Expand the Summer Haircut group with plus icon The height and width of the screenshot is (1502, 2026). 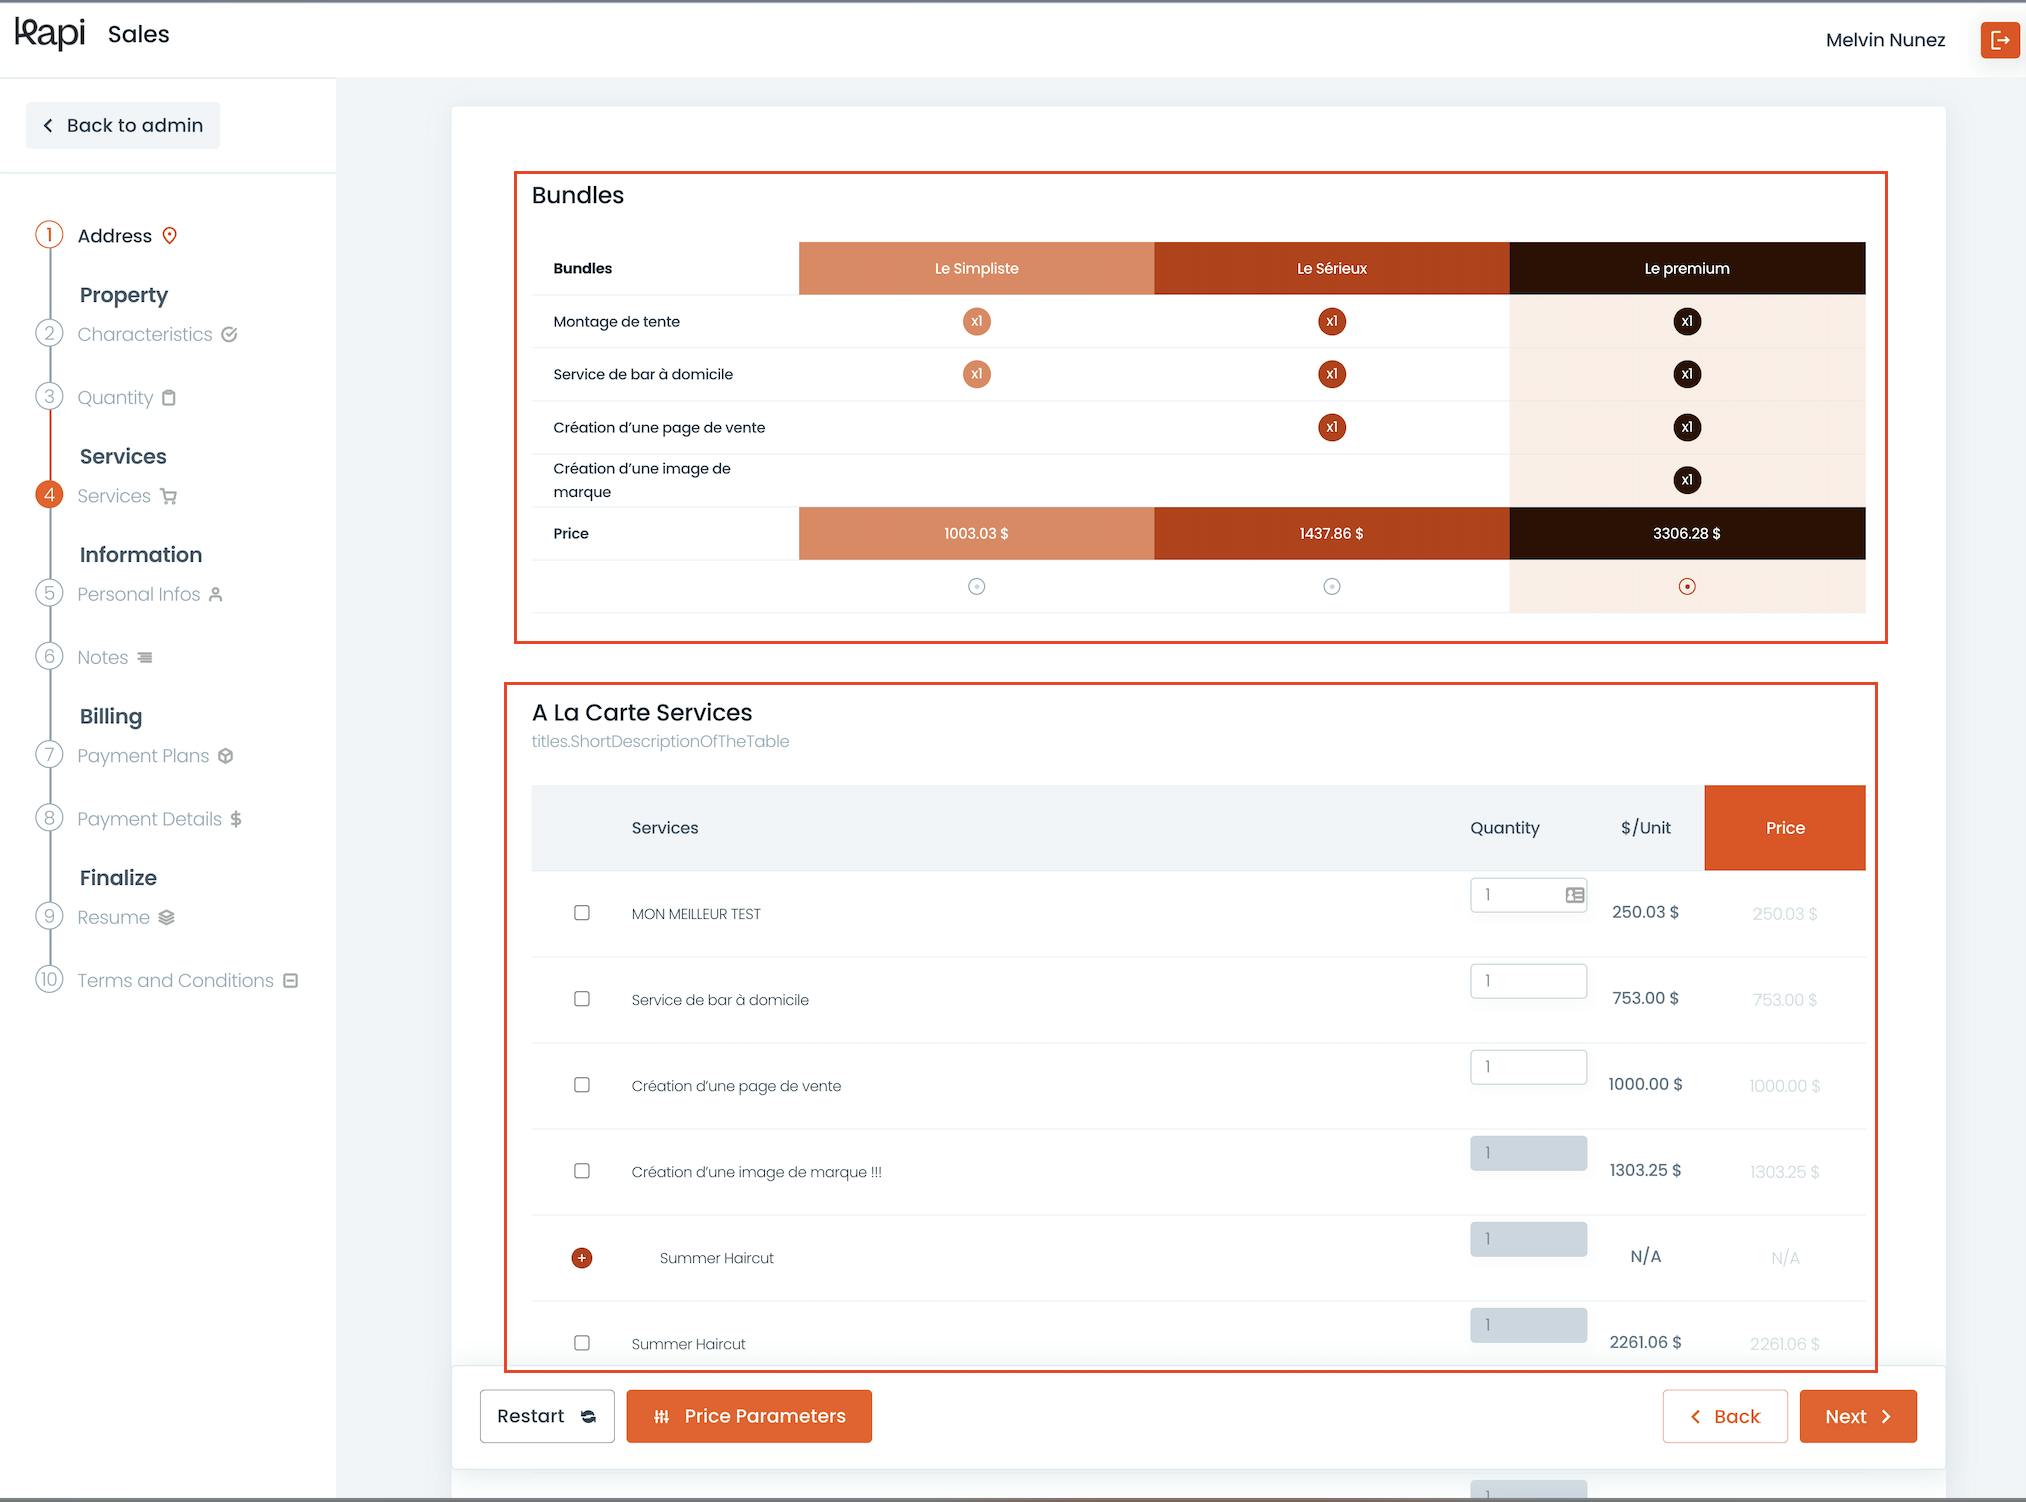point(582,1258)
